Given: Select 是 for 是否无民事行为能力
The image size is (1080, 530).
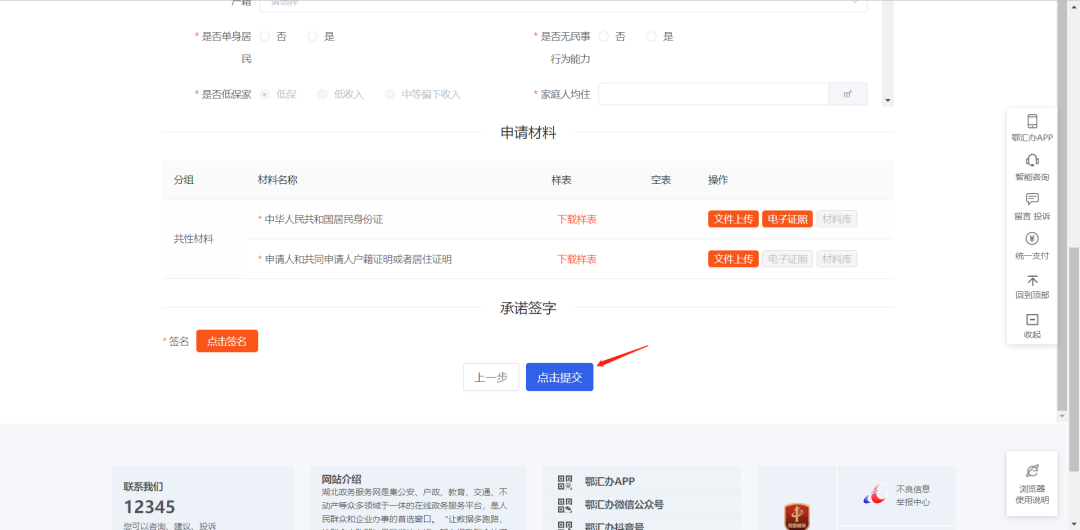Looking at the screenshot, I should tap(652, 37).
